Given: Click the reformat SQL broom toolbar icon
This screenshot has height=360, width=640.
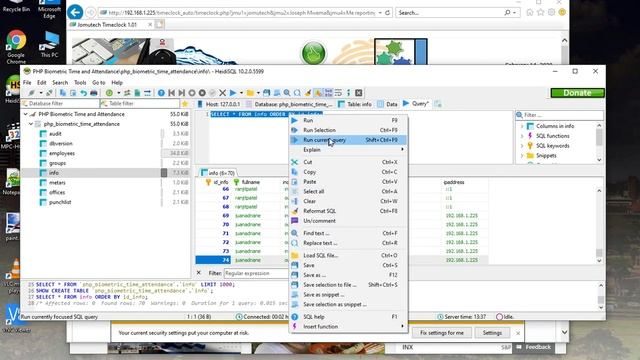Looking at the screenshot, I should [308, 93].
